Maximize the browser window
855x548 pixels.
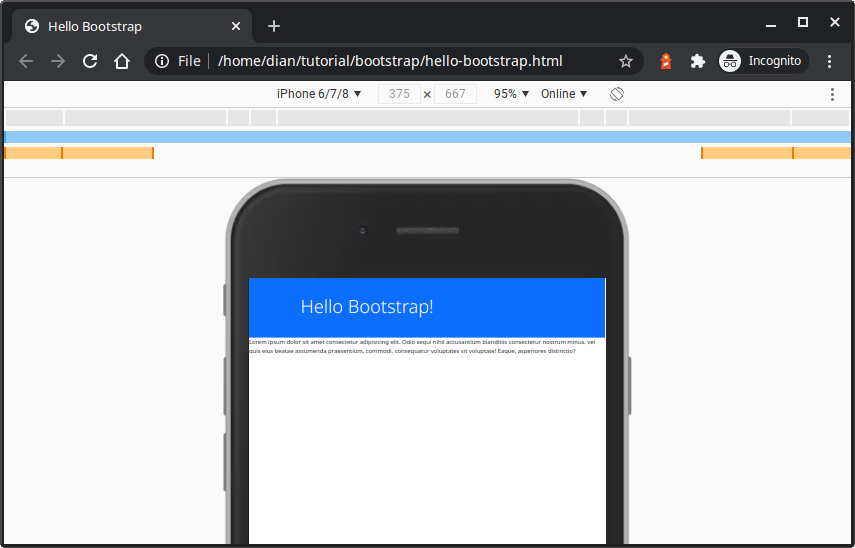click(803, 22)
